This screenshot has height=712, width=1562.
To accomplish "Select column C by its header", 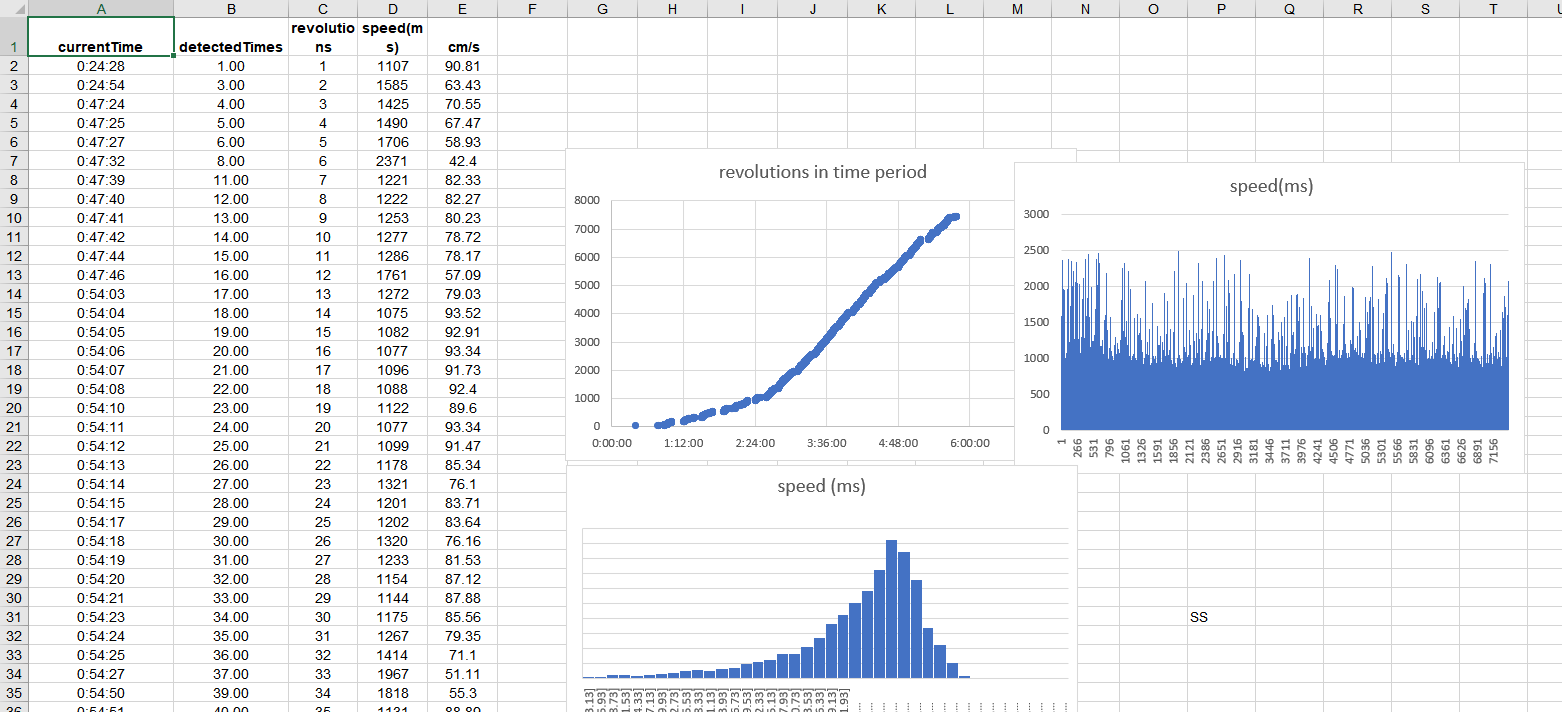I will pos(322,8).
